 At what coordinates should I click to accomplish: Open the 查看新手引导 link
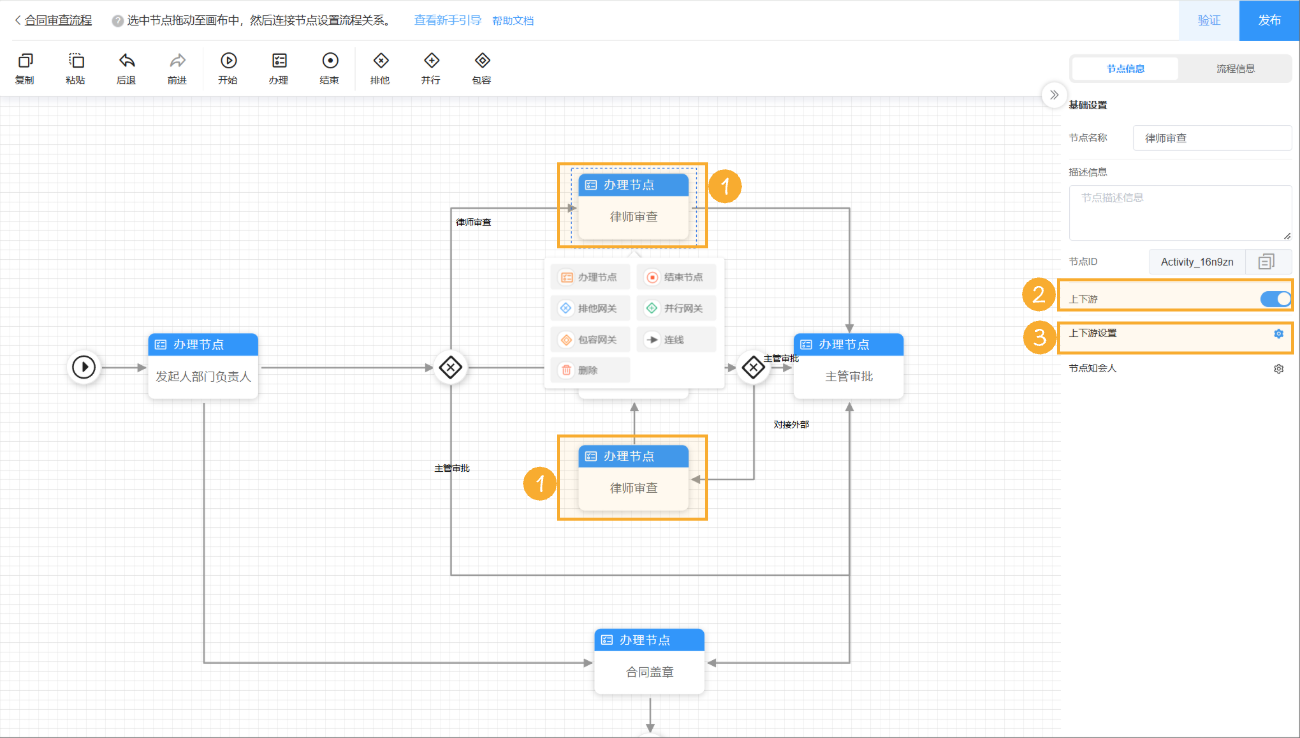click(447, 20)
